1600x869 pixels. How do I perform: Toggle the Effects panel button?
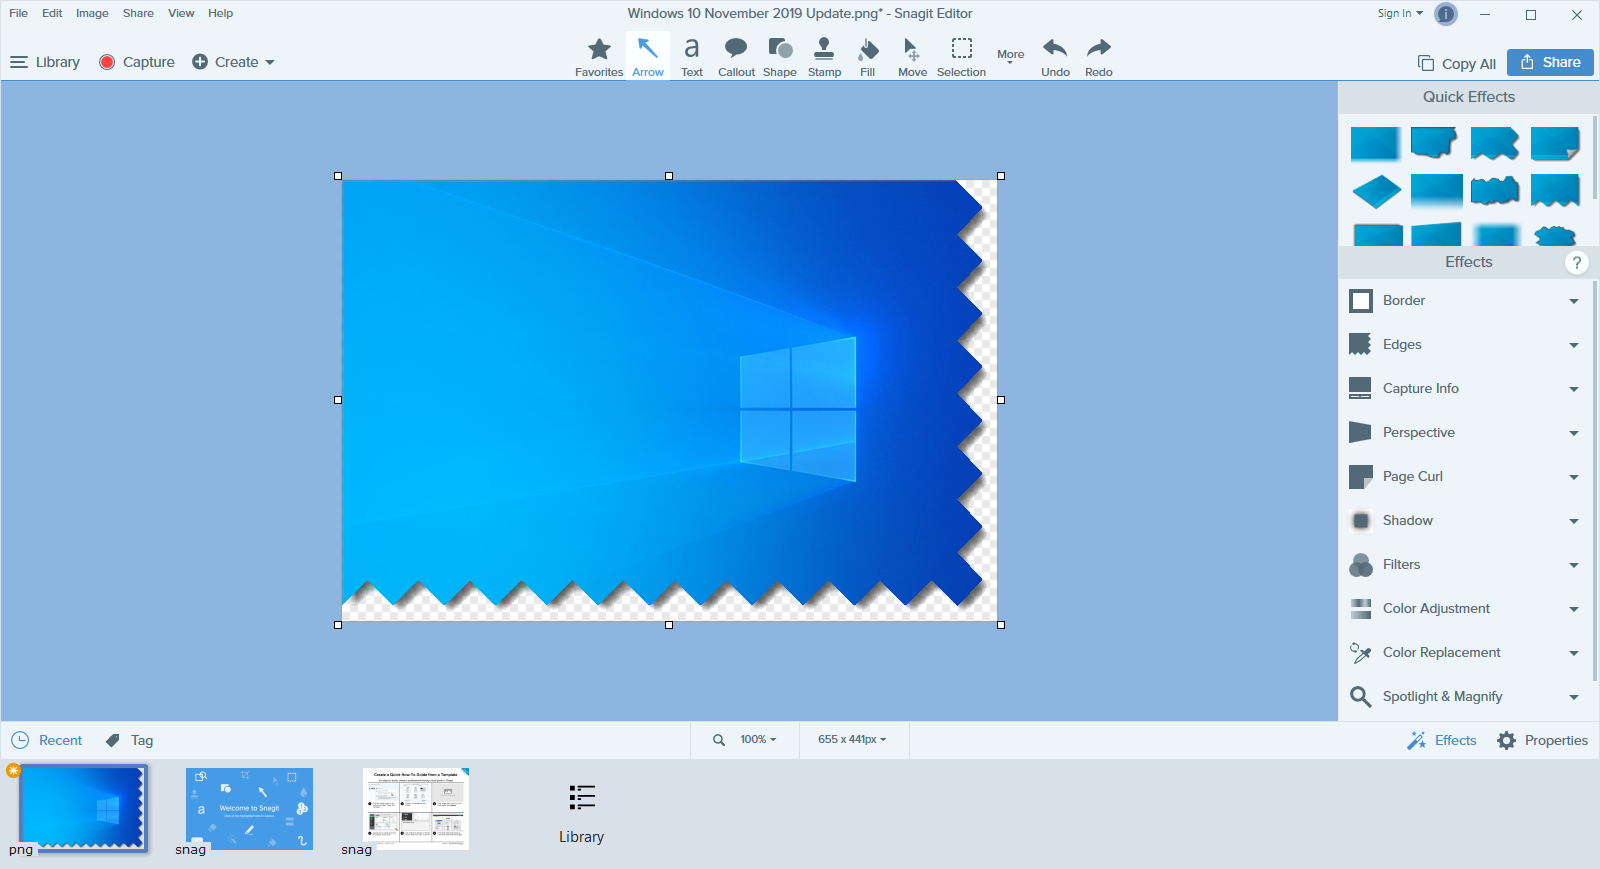[1441, 741]
